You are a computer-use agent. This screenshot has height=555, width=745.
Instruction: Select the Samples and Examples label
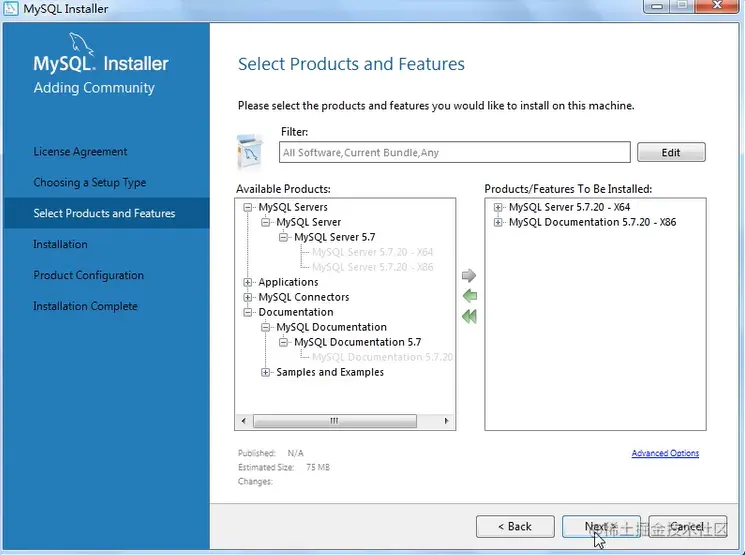click(x=330, y=372)
